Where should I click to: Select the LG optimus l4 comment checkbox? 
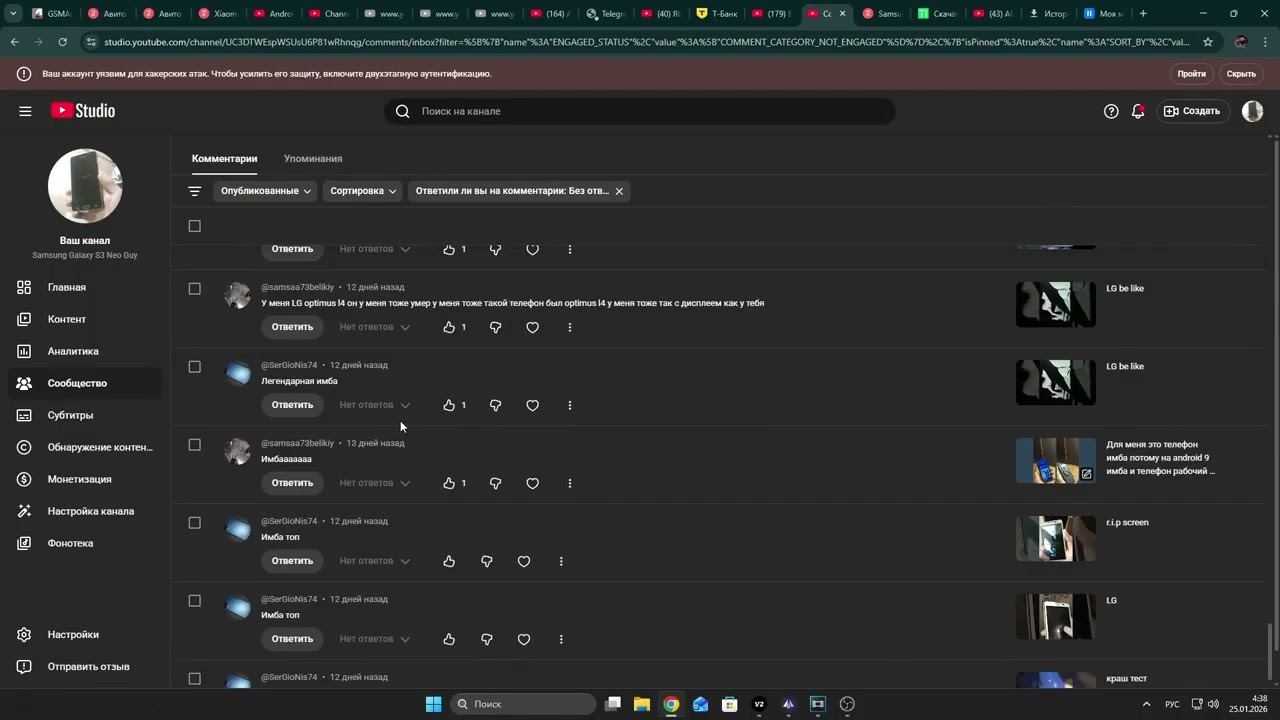click(x=195, y=289)
